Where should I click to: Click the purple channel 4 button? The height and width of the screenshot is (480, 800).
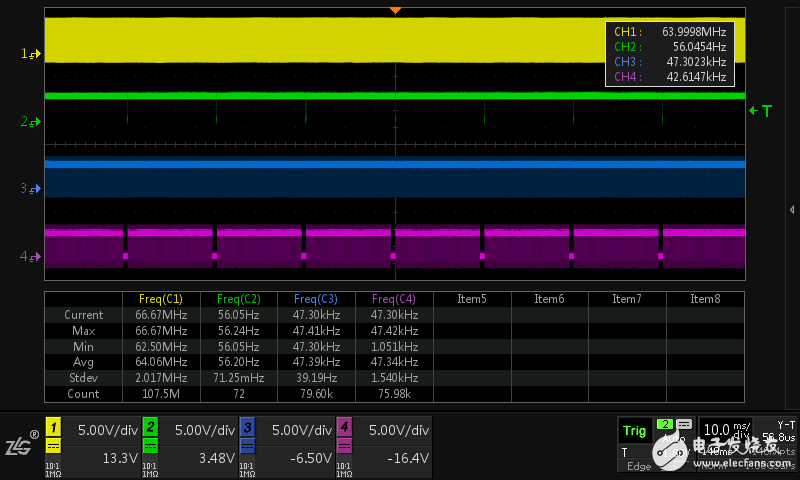coord(344,427)
